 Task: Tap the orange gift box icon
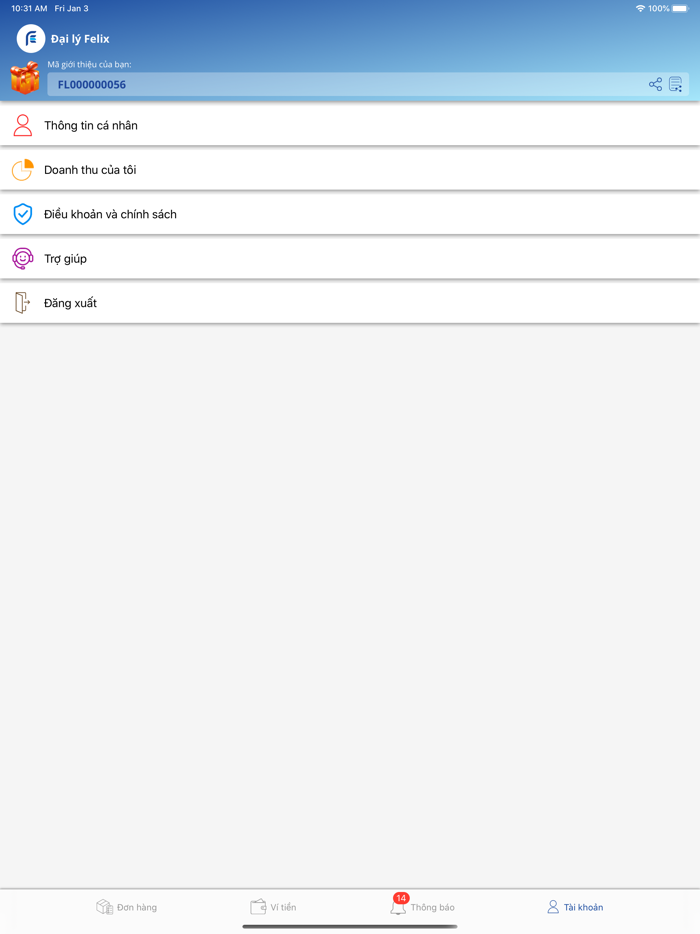point(24,78)
